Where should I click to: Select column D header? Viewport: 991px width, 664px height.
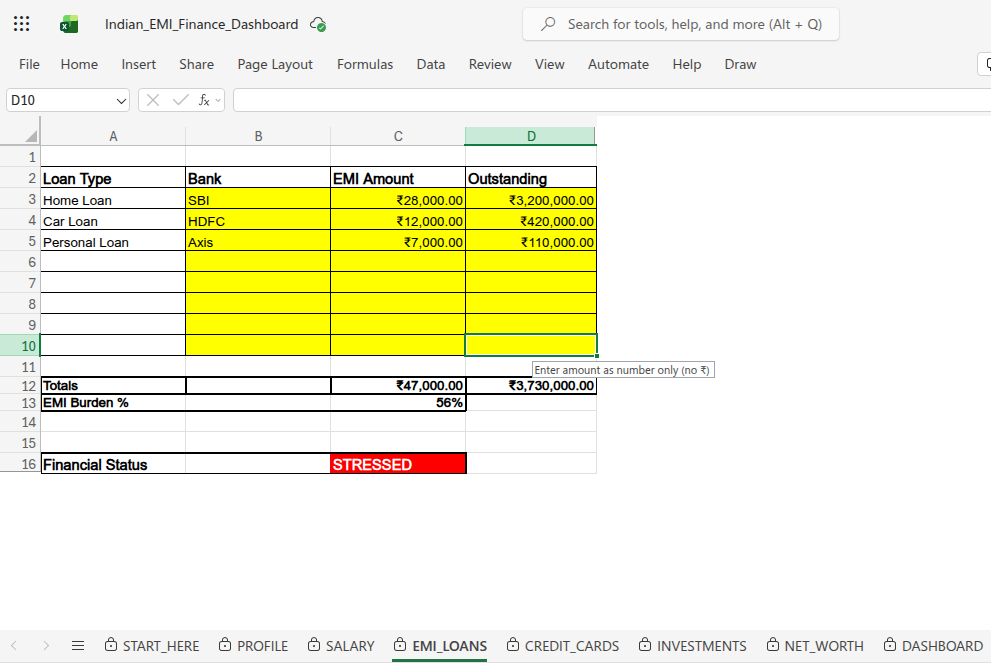(531, 136)
